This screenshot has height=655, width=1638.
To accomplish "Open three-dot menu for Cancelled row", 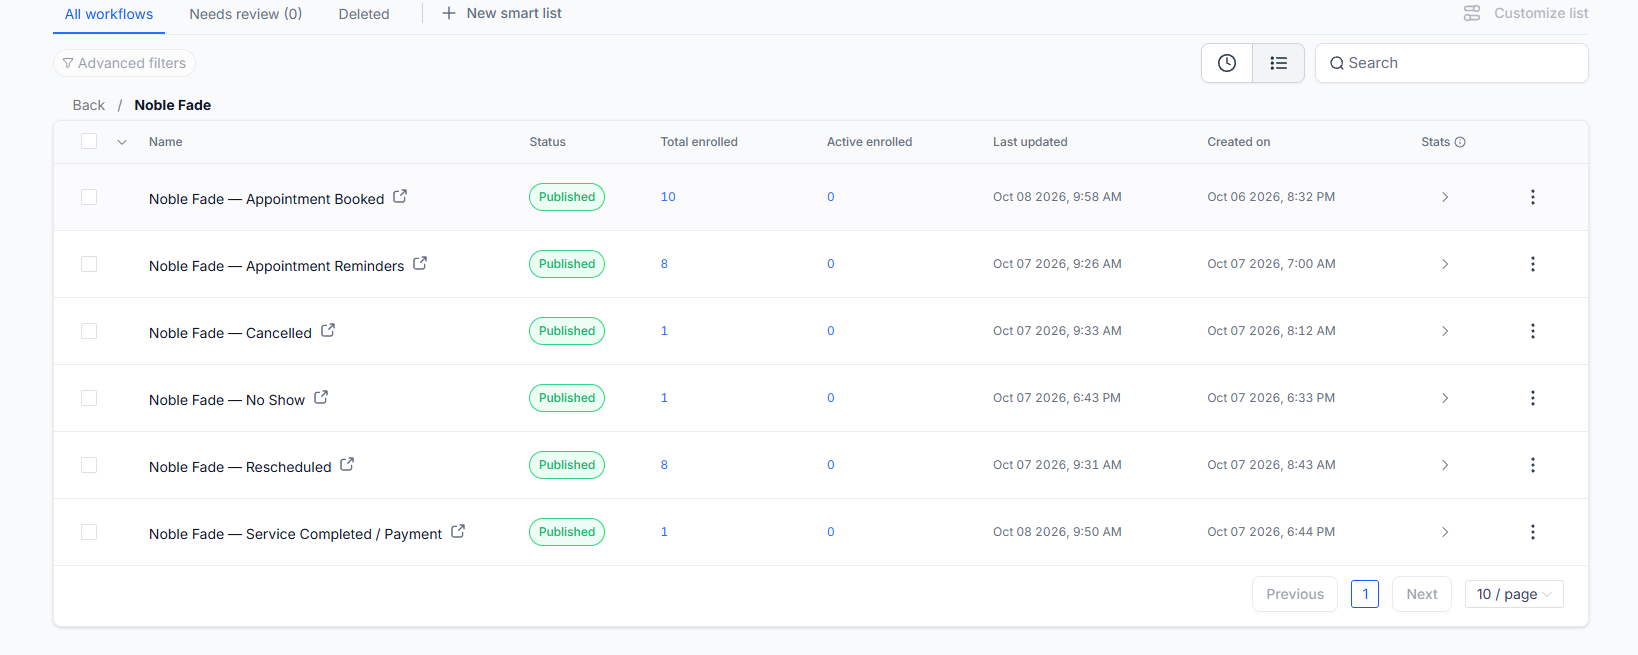I will pyautogui.click(x=1532, y=331).
